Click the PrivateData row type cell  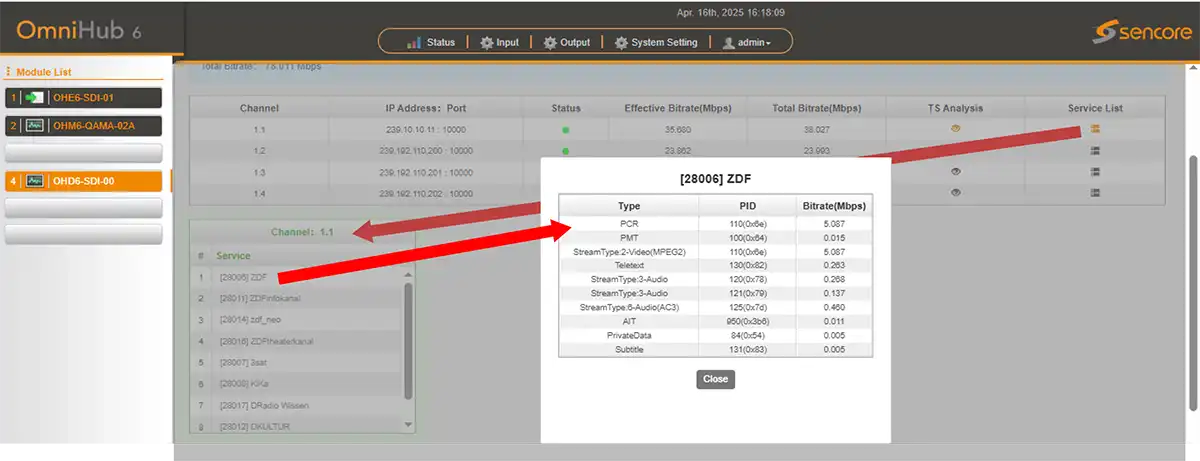[629, 336]
